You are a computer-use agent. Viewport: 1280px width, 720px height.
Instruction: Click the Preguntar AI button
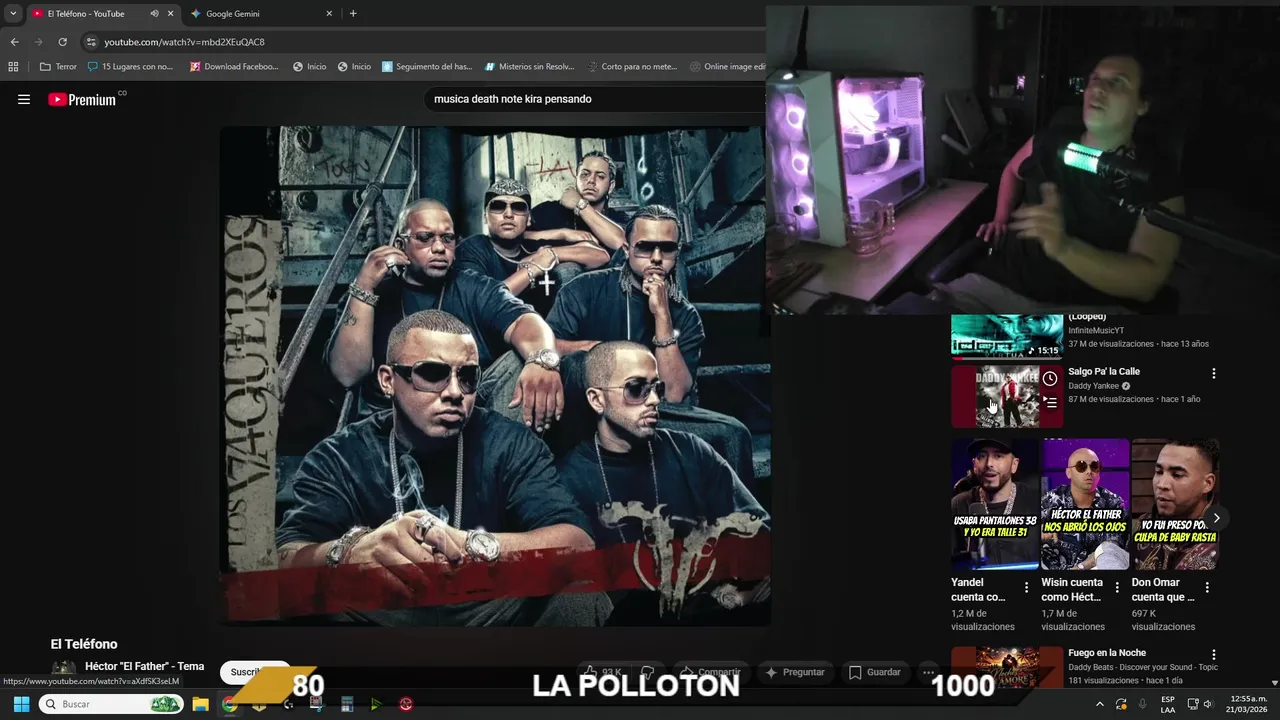pos(795,672)
